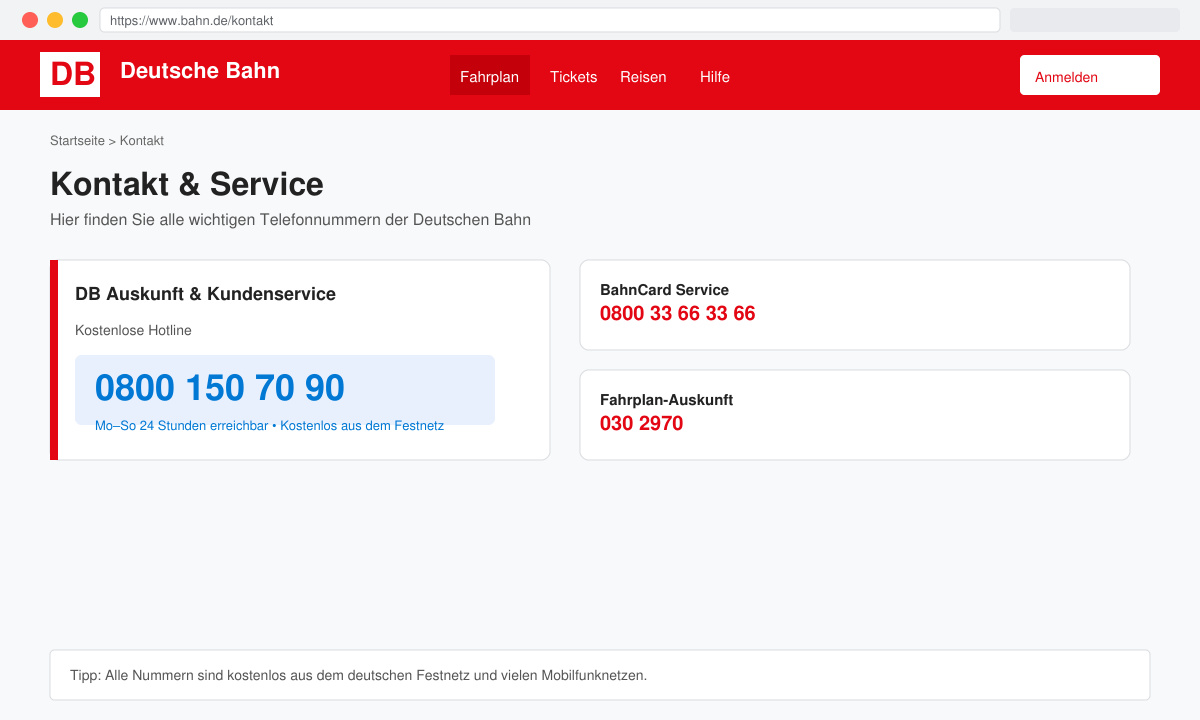Click the Kontakt breadcrumb entry
This screenshot has width=1200, height=720.
pos(142,141)
